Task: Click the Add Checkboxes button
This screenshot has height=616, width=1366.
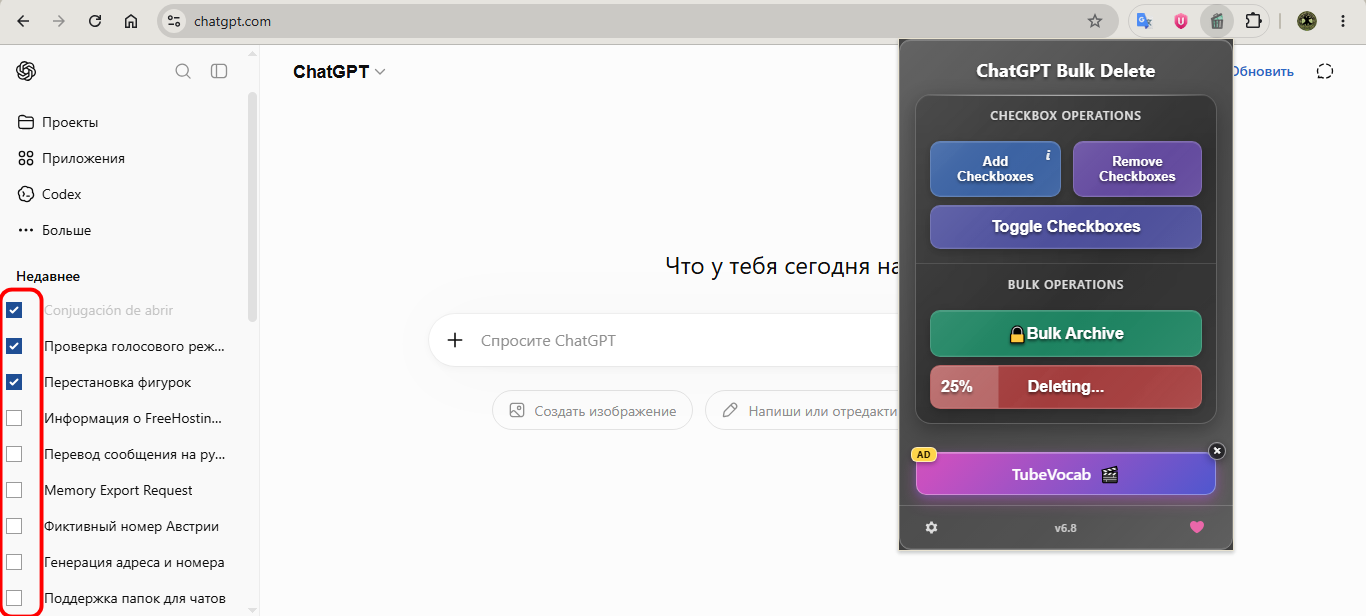Action: point(995,169)
